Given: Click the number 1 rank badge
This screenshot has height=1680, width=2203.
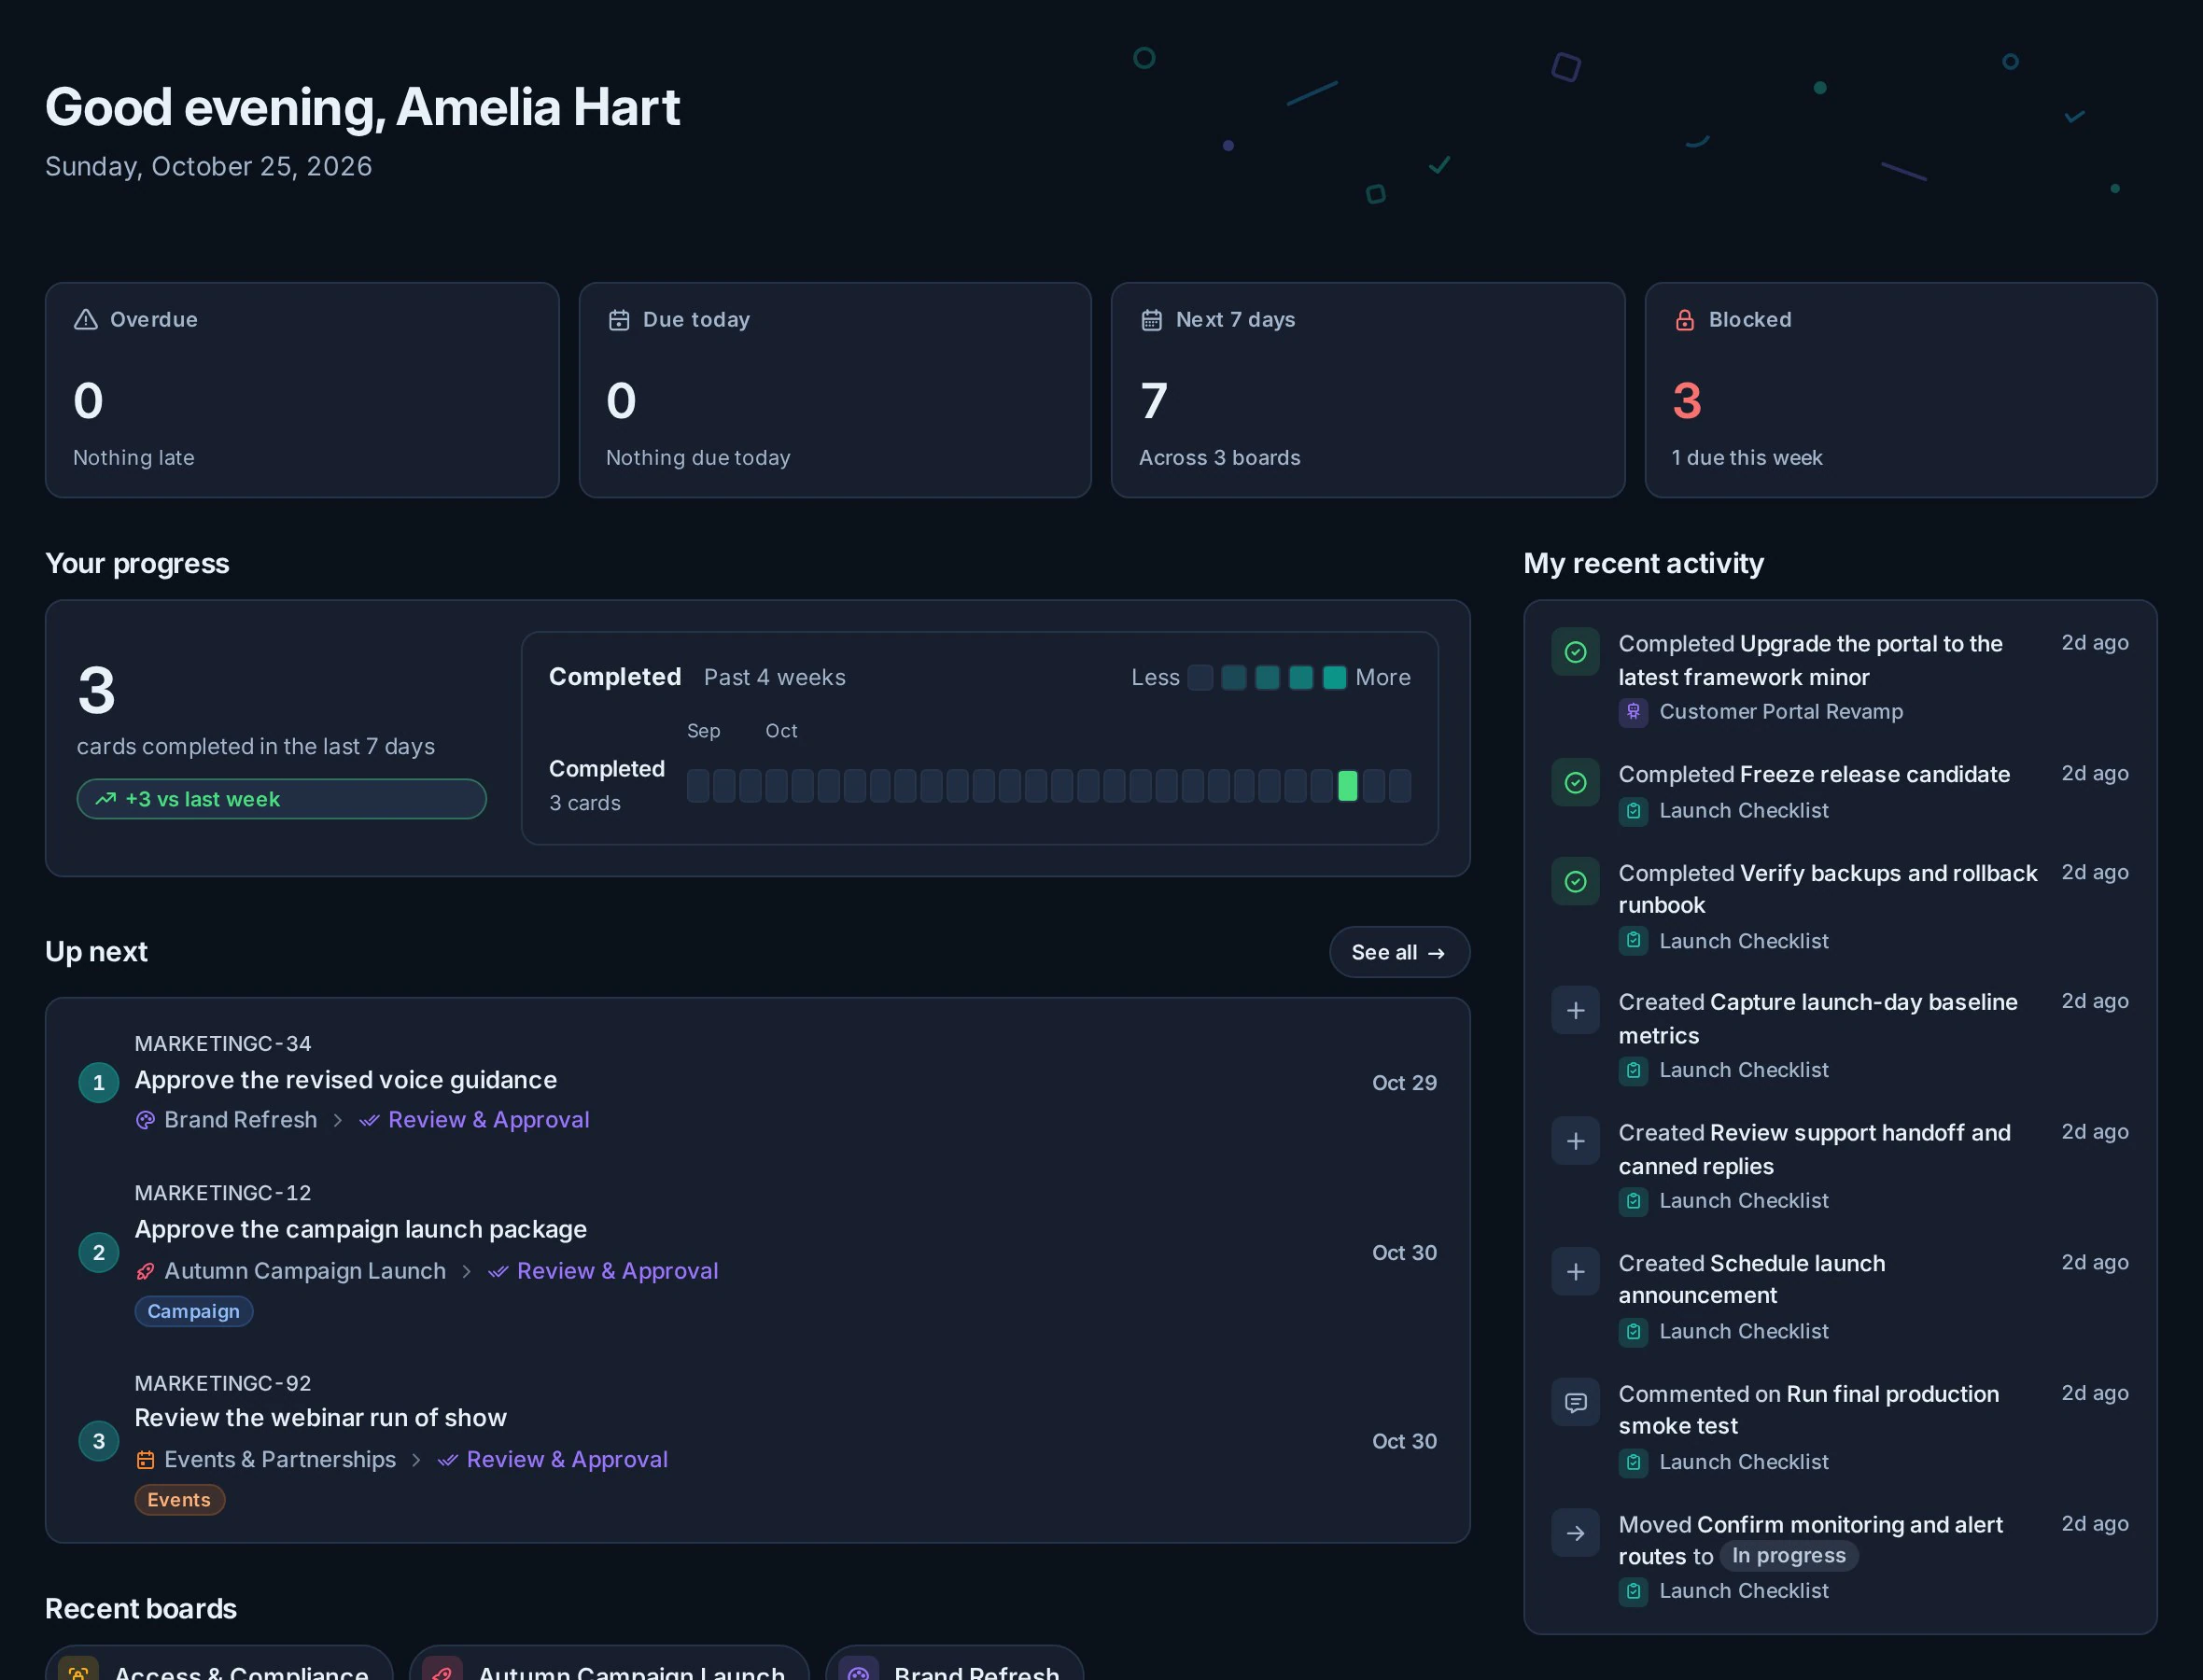Looking at the screenshot, I should coord(99,1083).
